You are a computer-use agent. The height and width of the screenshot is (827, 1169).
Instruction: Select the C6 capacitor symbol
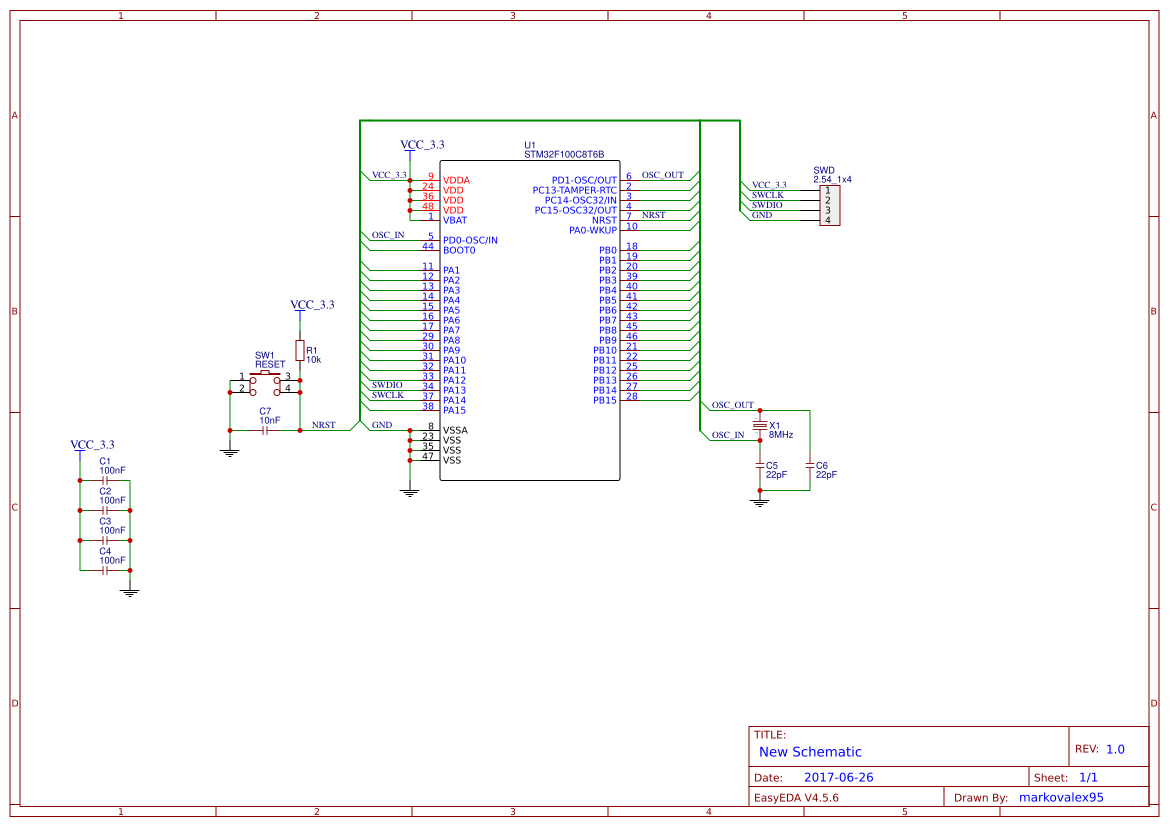[x=810, y=465]
